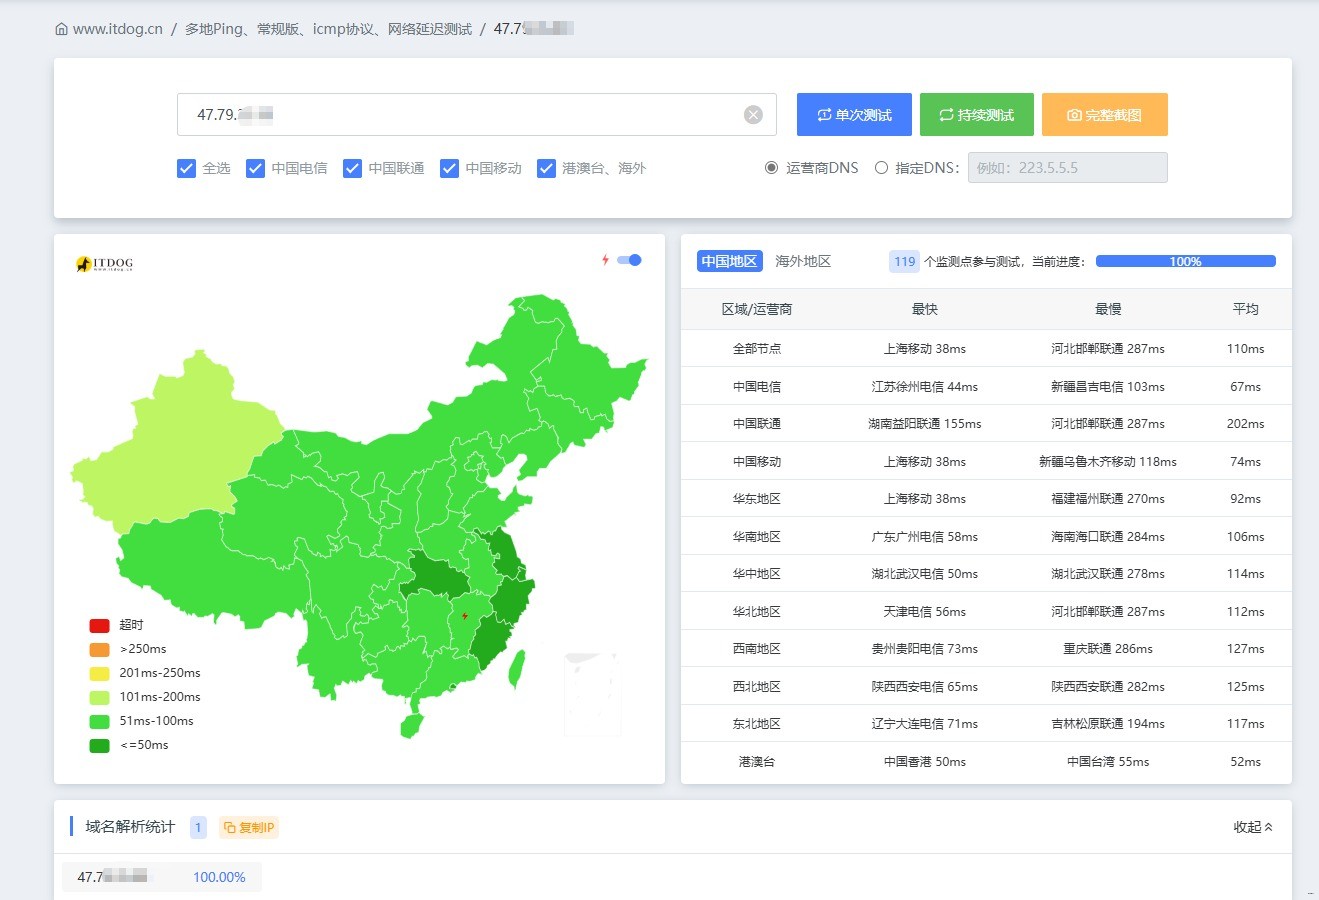Screen dimensions: 1319x900
Task: Select the 中国地区 tab
Action: click(x=729, y=261)
